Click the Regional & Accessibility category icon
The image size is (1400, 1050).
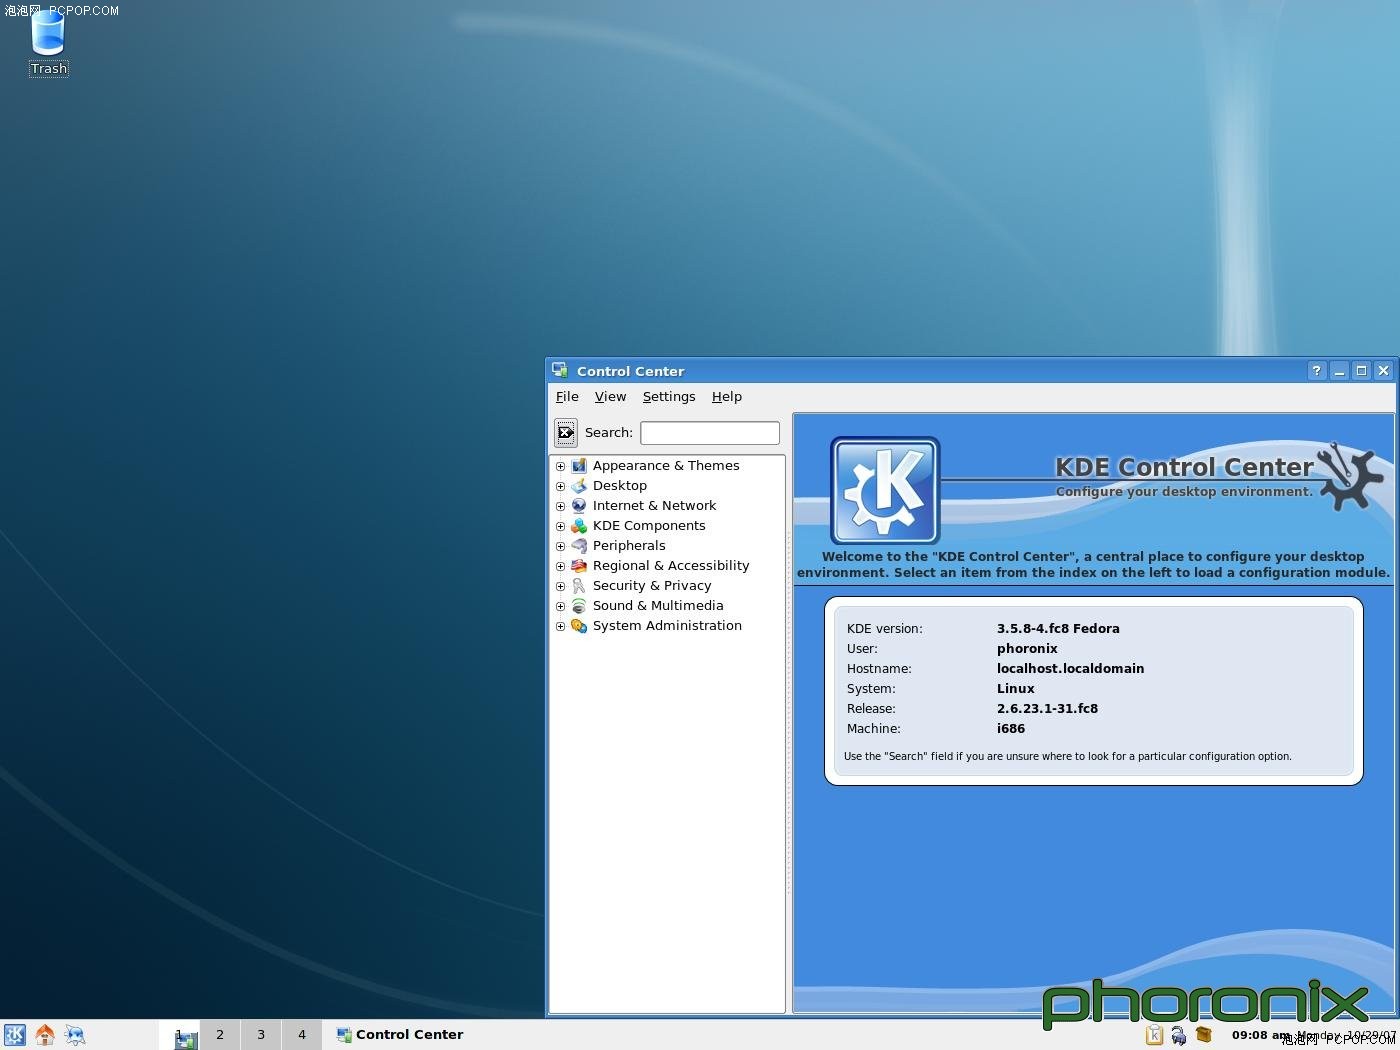579,566
